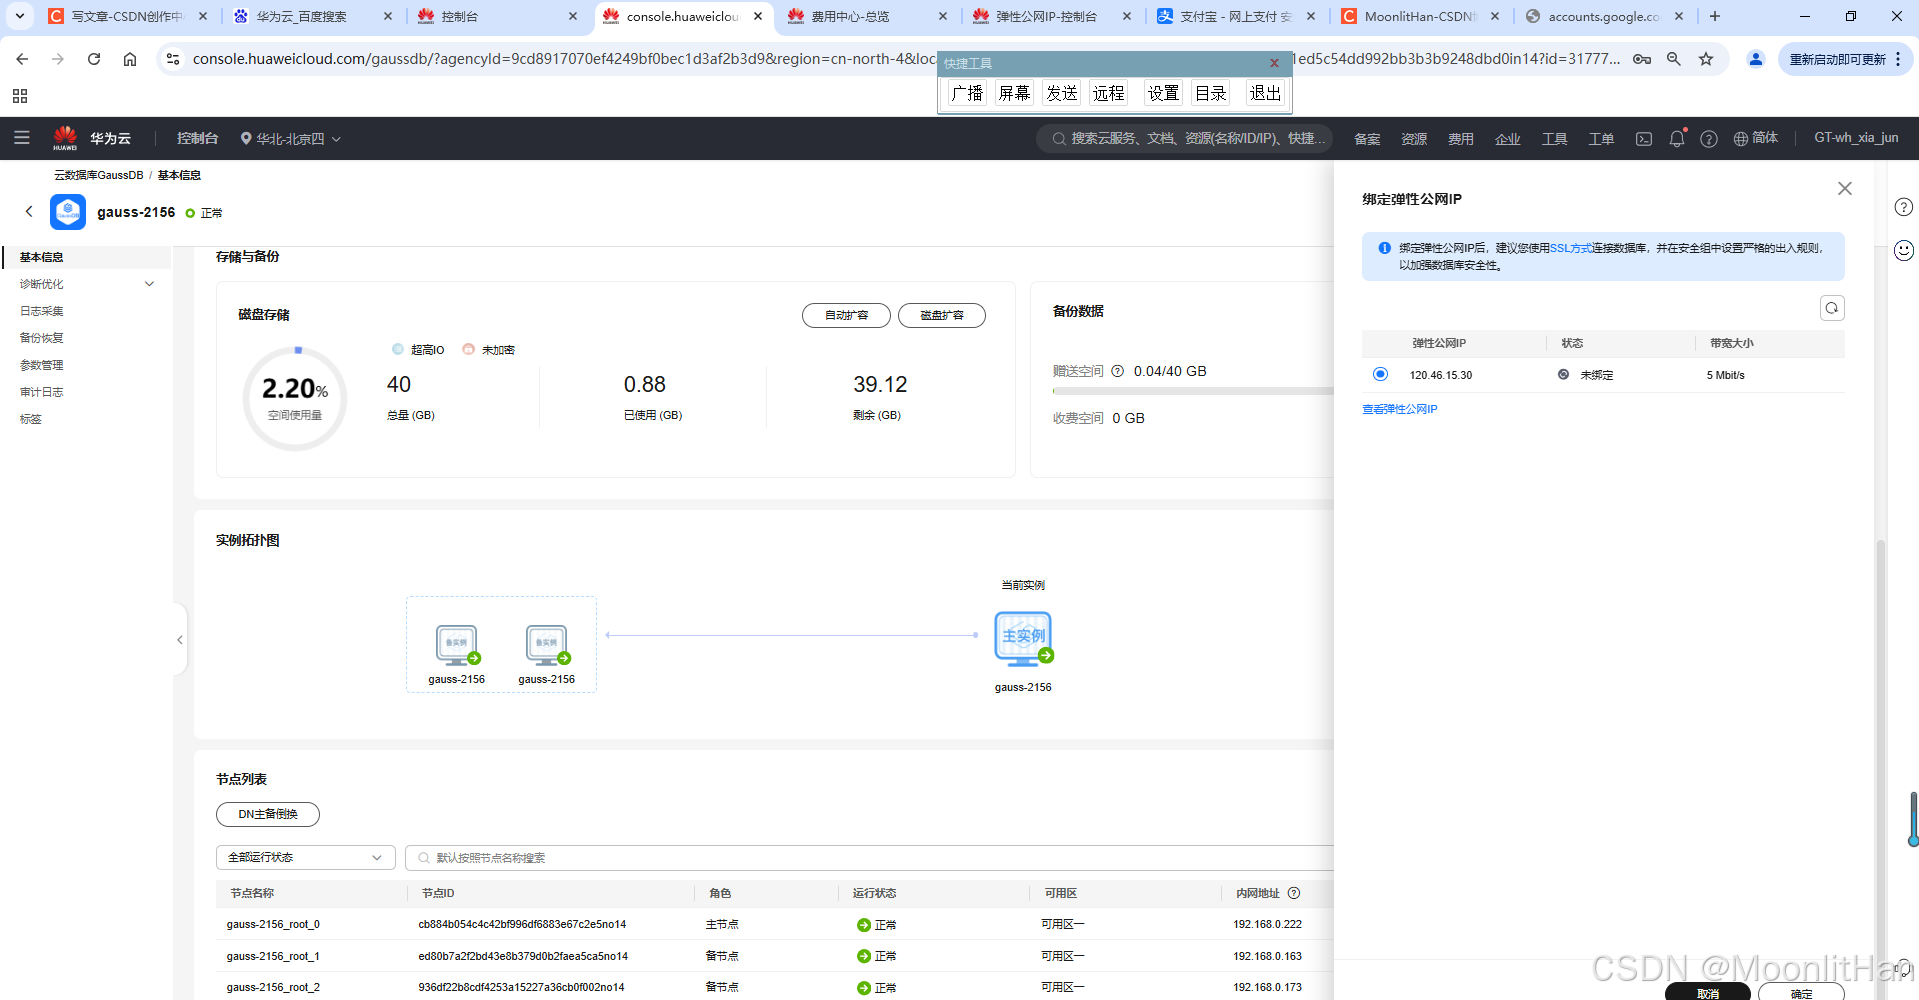Open the 华北-北京四 region selector
This screenshot has height=1000, width=1919.
[x=290, y=138]
